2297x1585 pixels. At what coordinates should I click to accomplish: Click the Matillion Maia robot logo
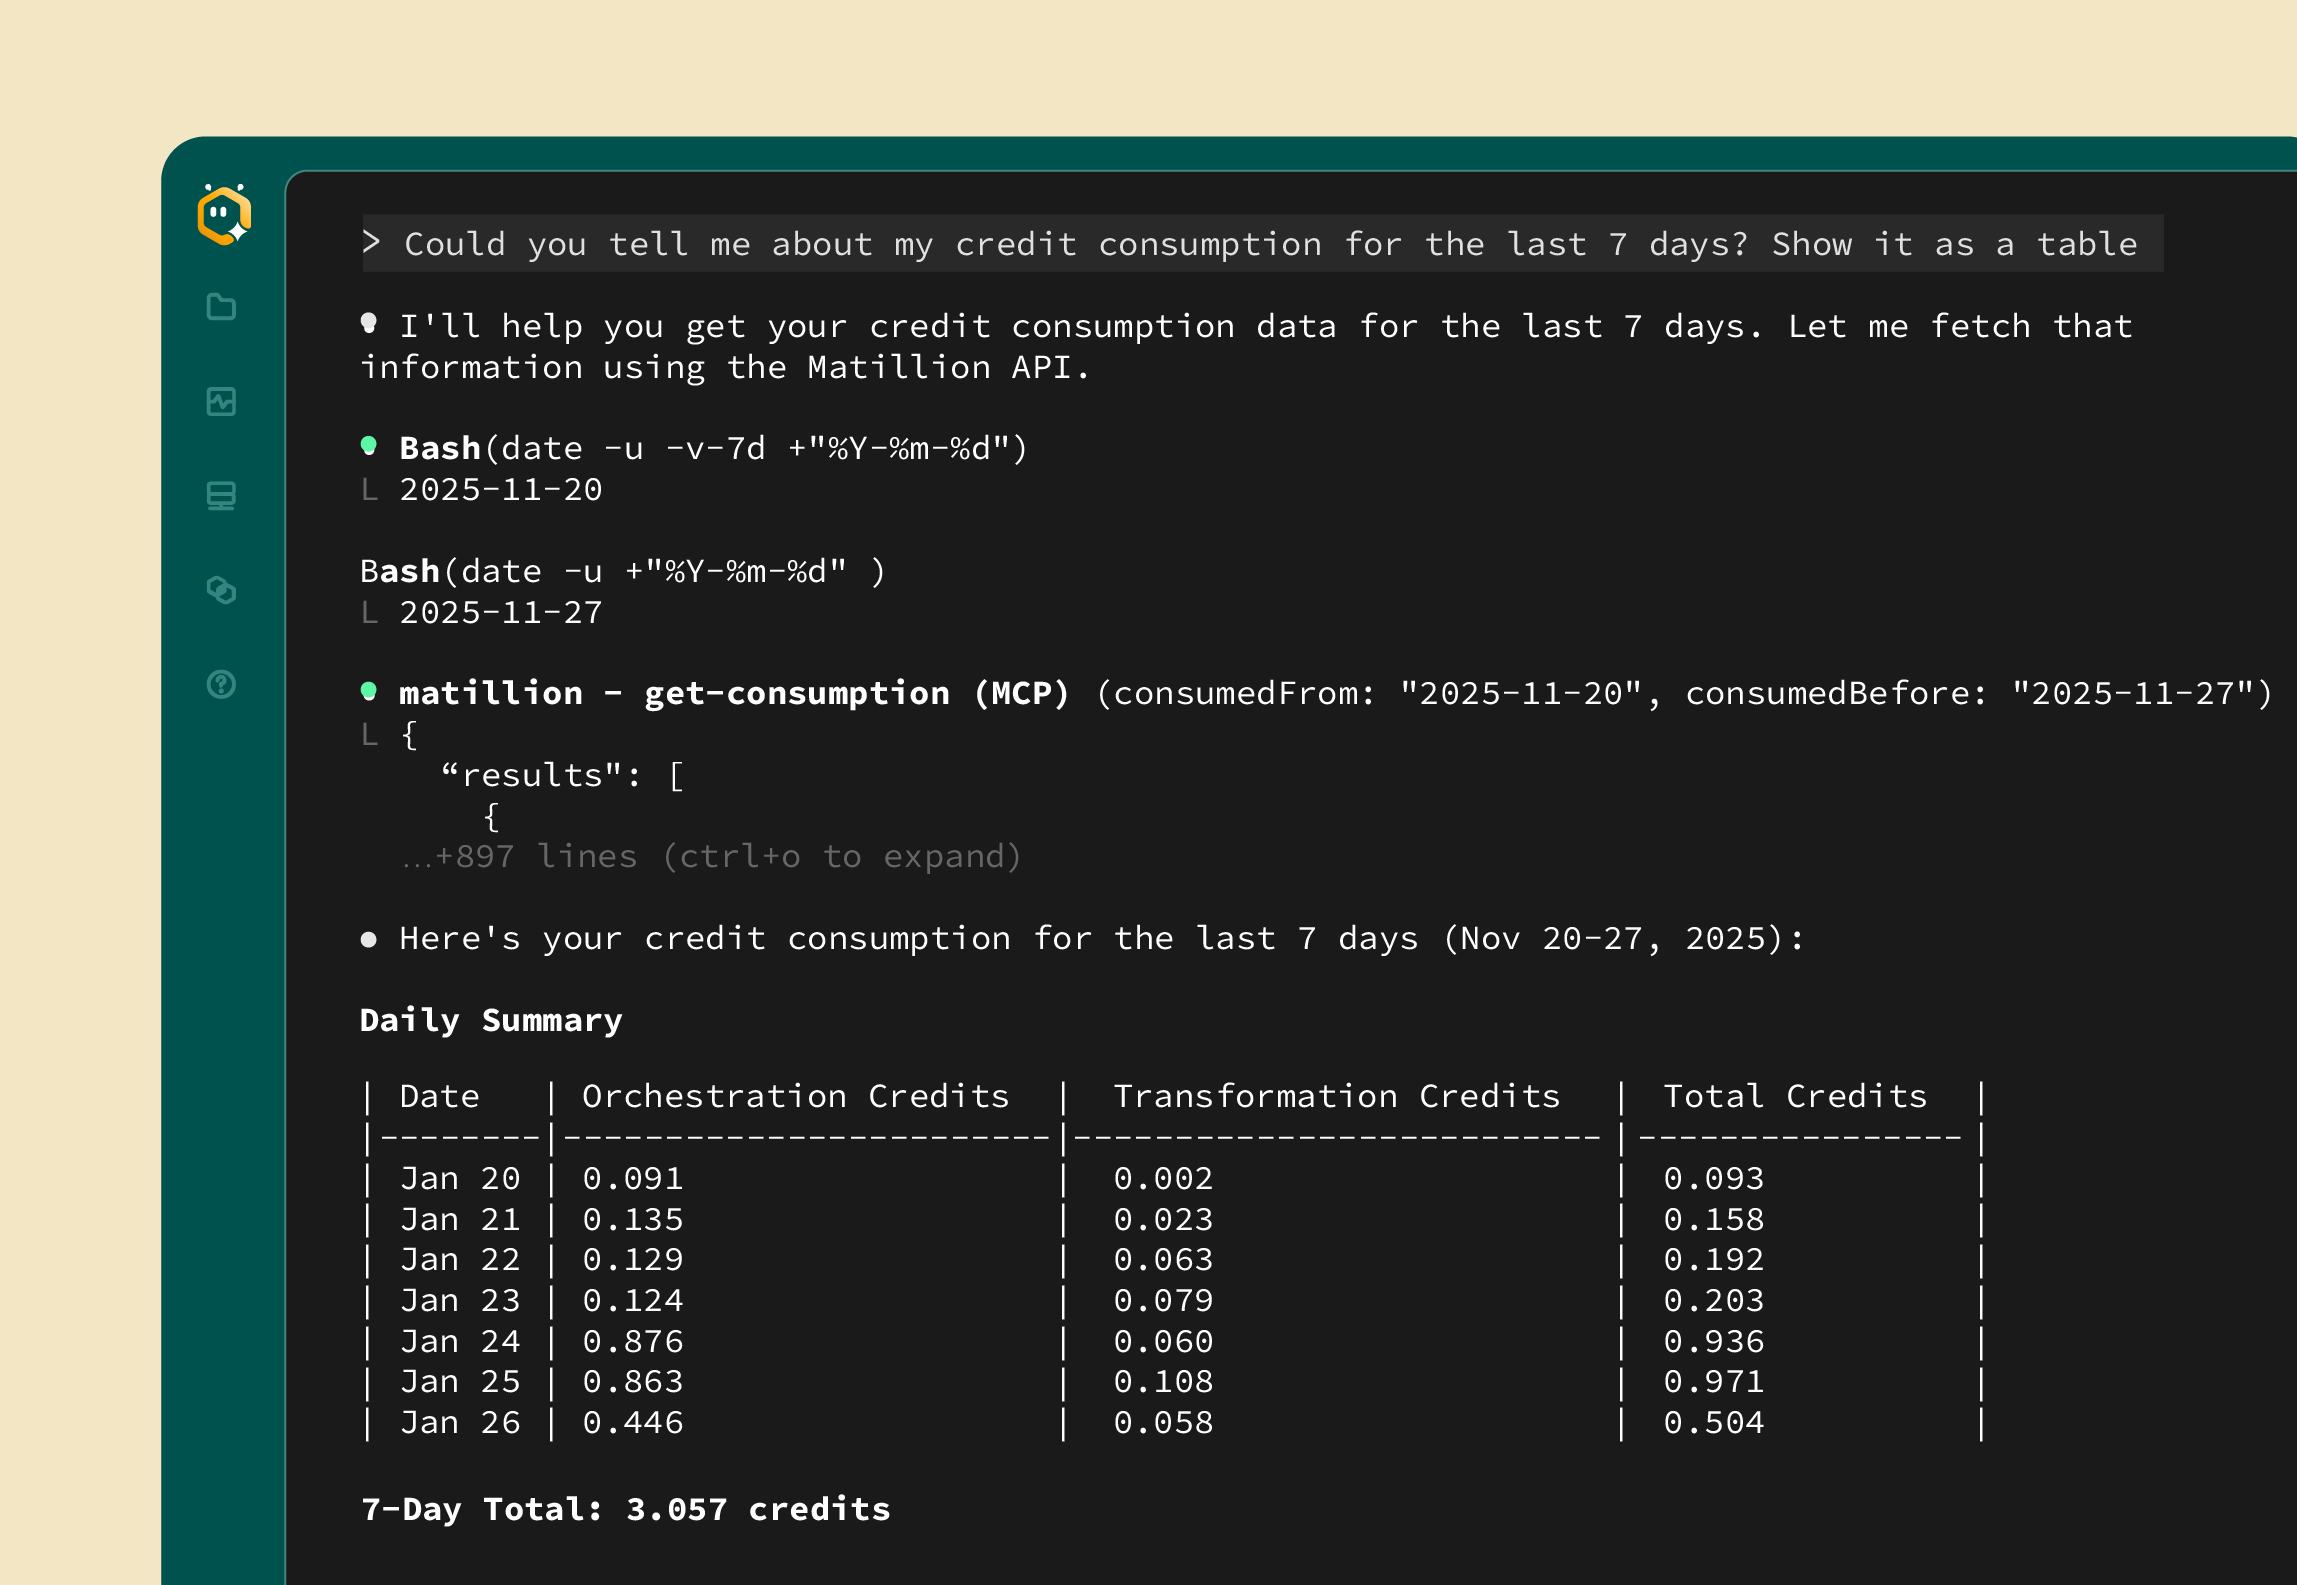tap(222, 213)
